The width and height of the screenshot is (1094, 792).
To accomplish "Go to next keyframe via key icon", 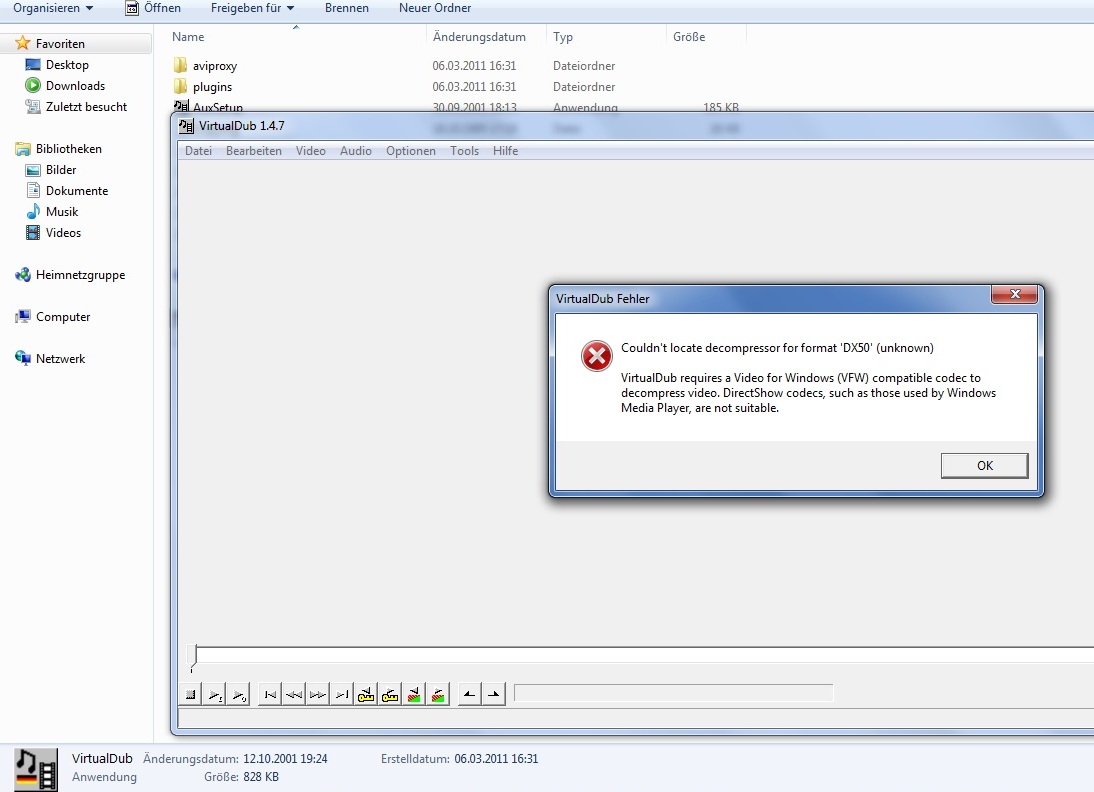I will 390,694.
